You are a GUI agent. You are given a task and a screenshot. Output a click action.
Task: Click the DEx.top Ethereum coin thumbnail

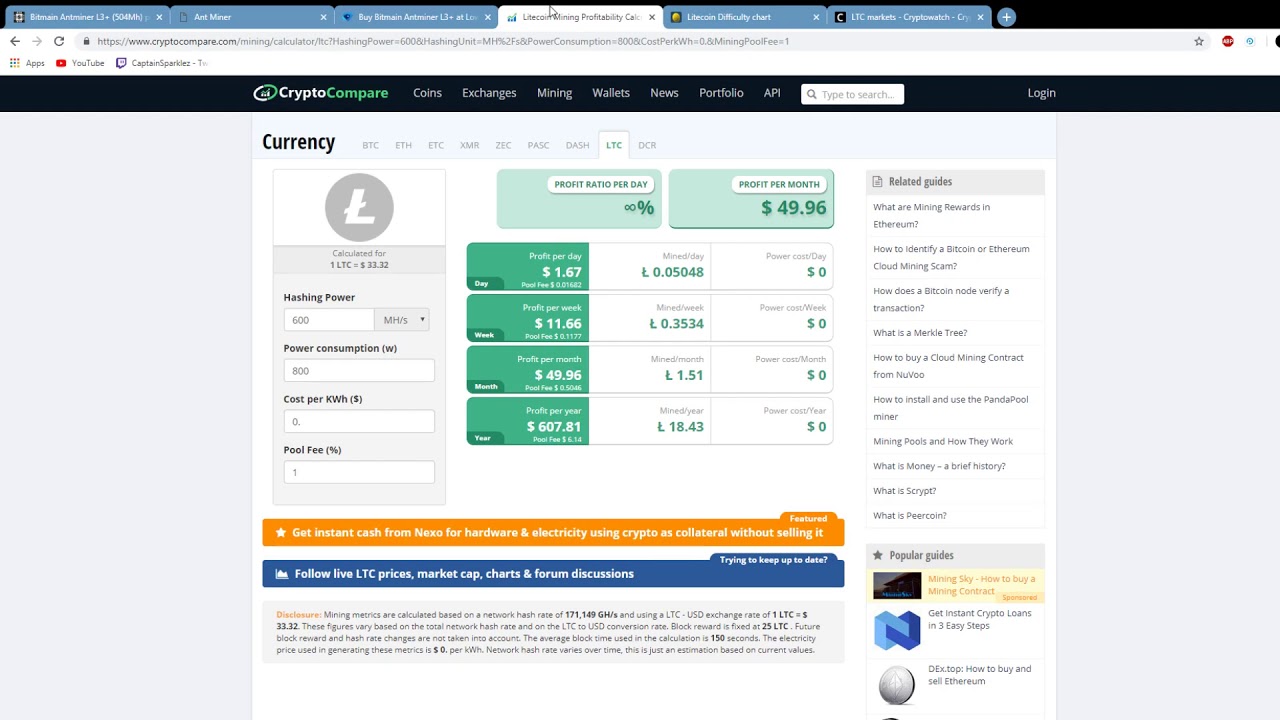[x=897, y=685]
